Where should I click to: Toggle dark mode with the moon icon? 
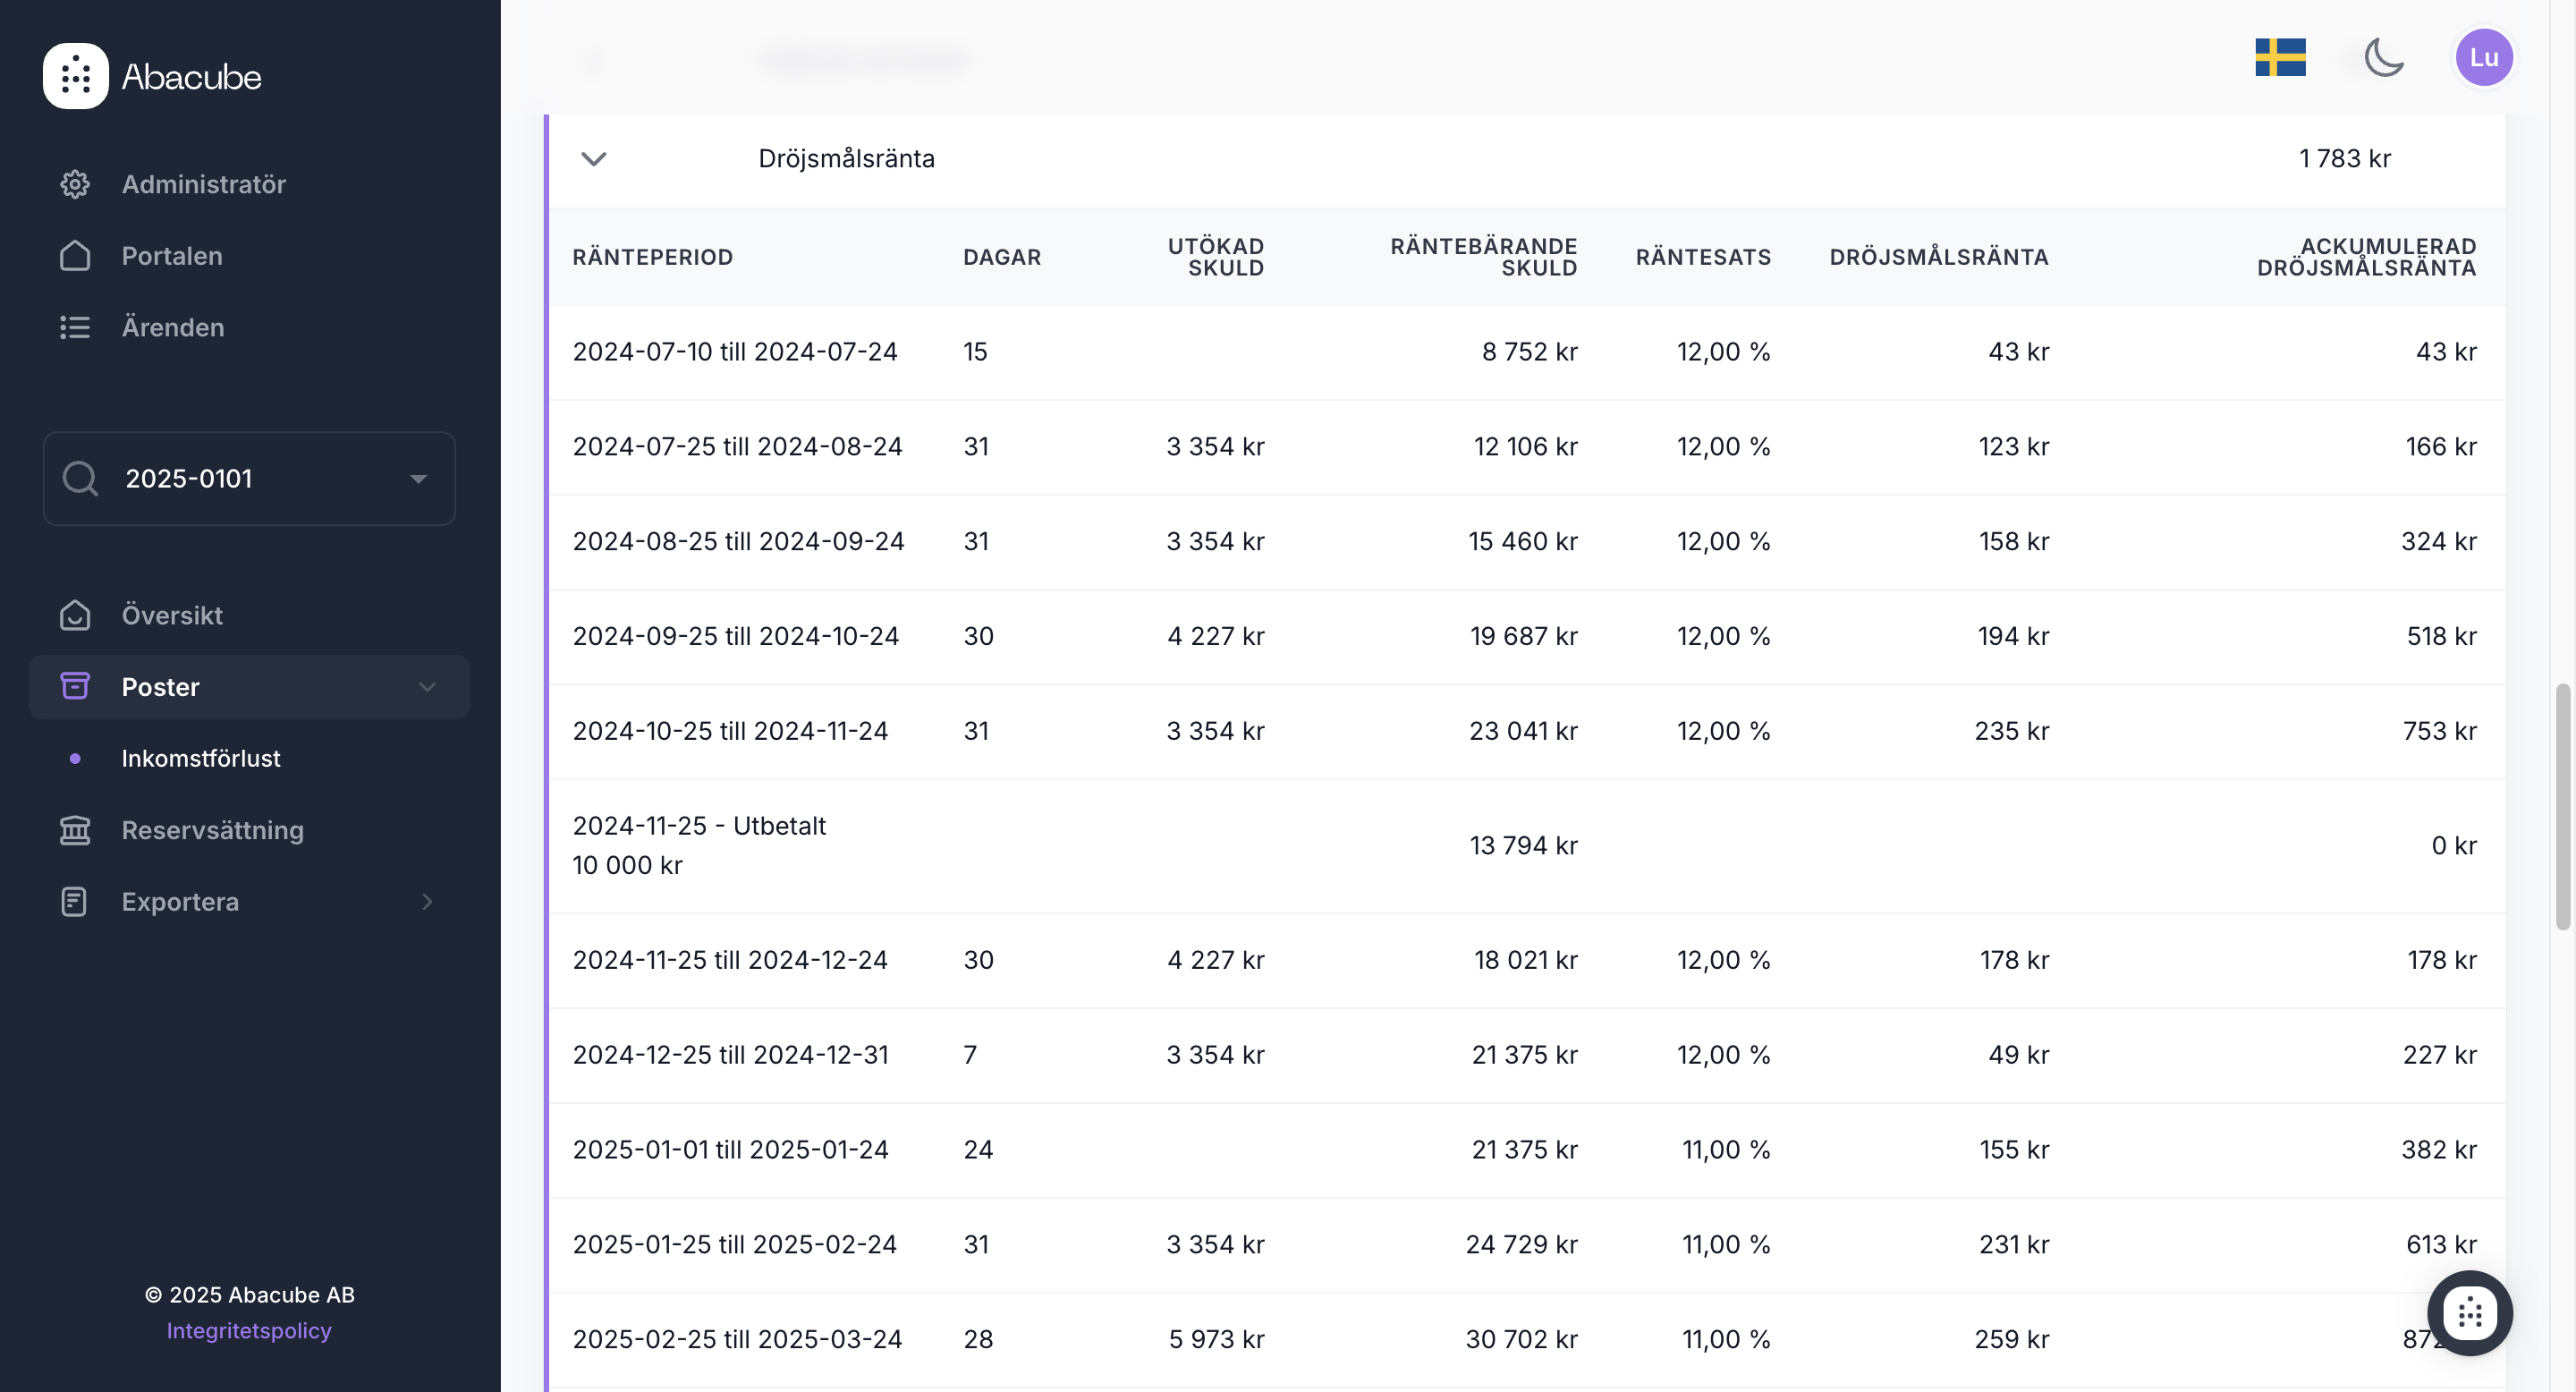tap(2384, 58)
